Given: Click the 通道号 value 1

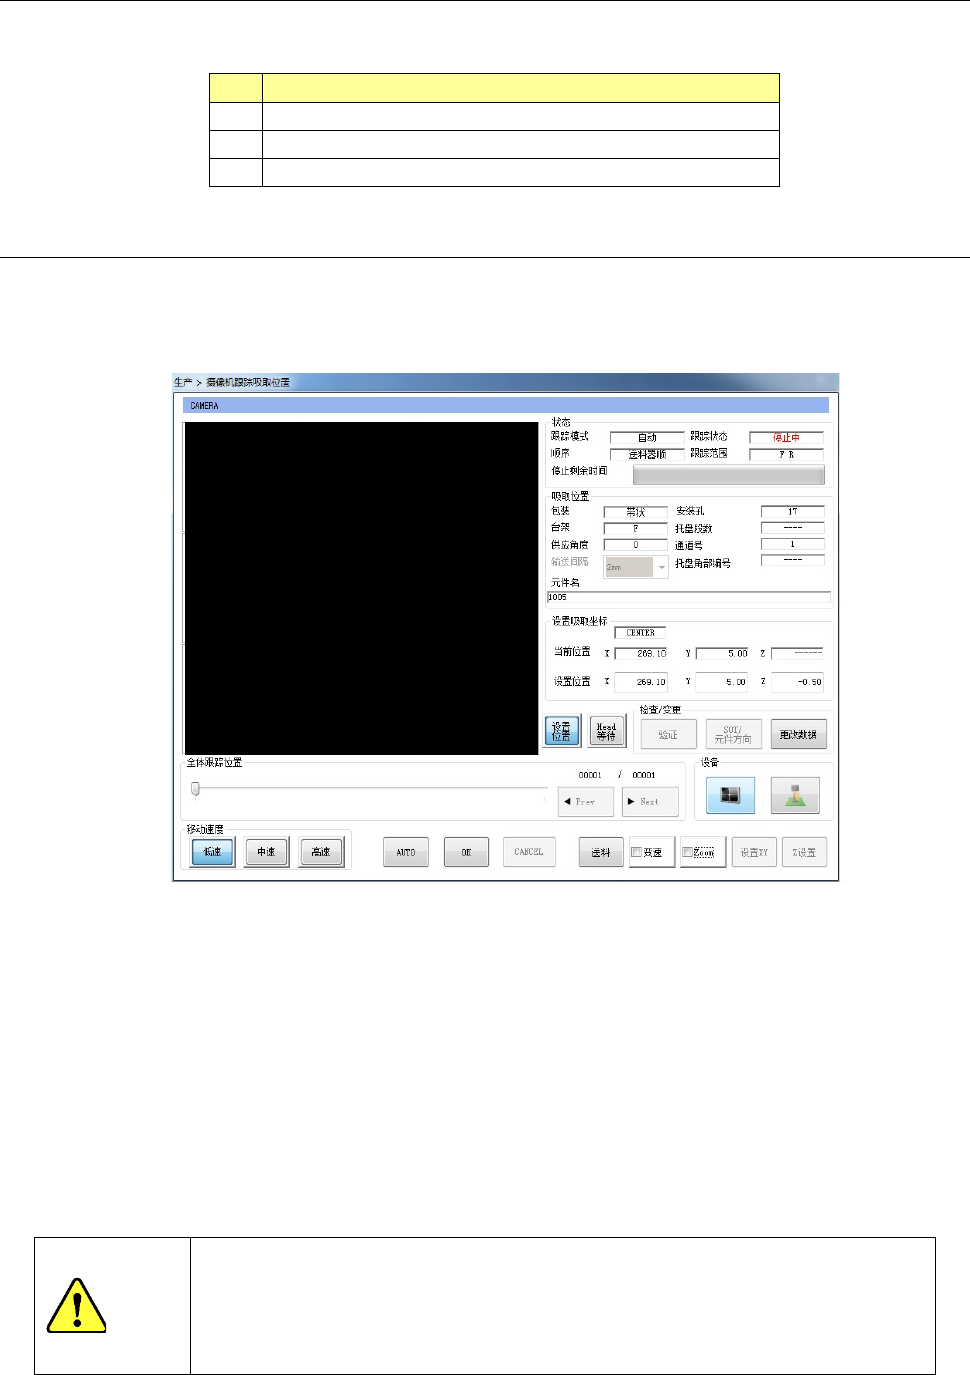Looking at the screenshot, I should click(793, 544).
